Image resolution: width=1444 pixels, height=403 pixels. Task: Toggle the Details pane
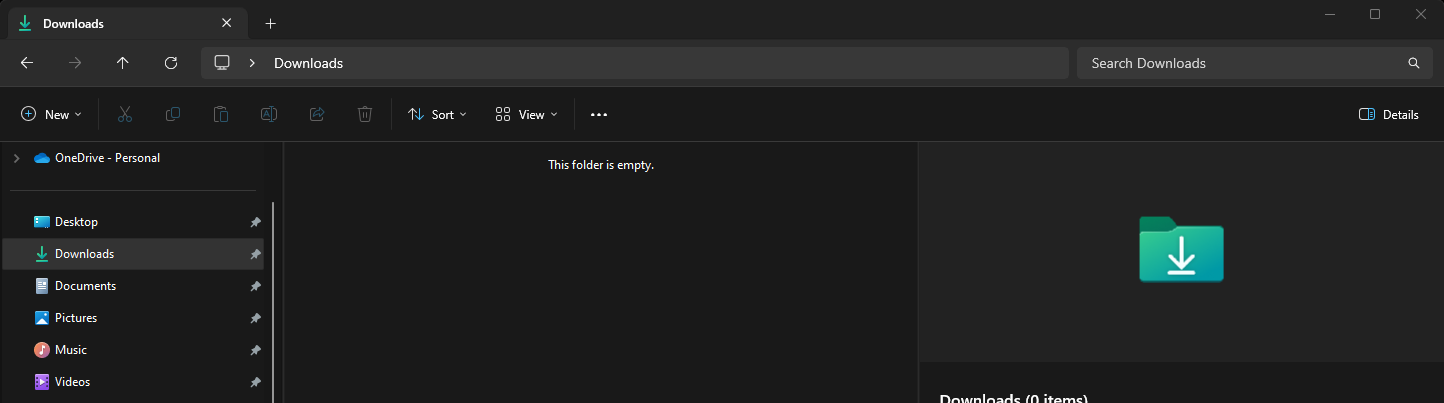click(x=1389, y=115)
